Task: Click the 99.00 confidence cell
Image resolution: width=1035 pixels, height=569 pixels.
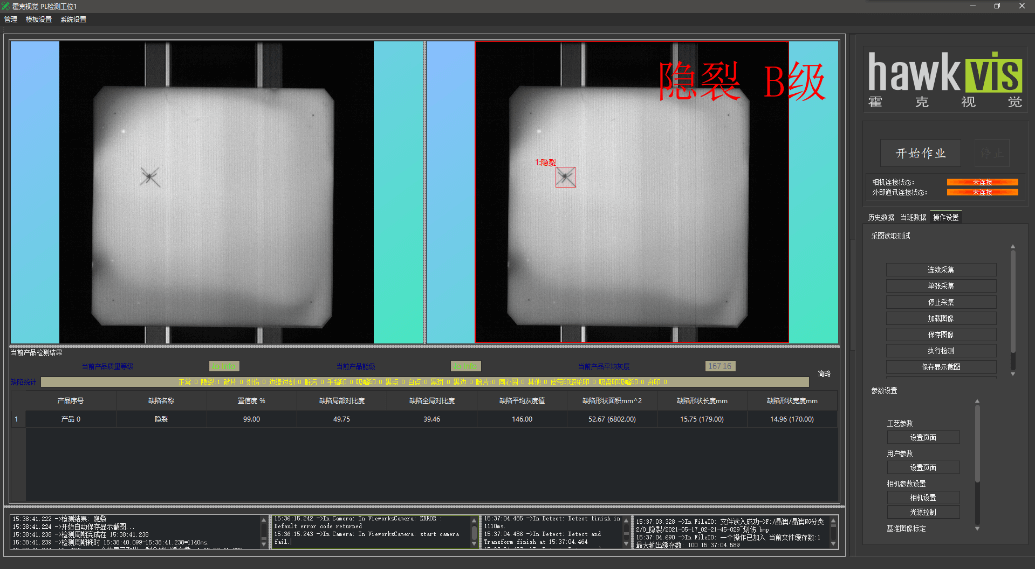Action: pos(251,419)
